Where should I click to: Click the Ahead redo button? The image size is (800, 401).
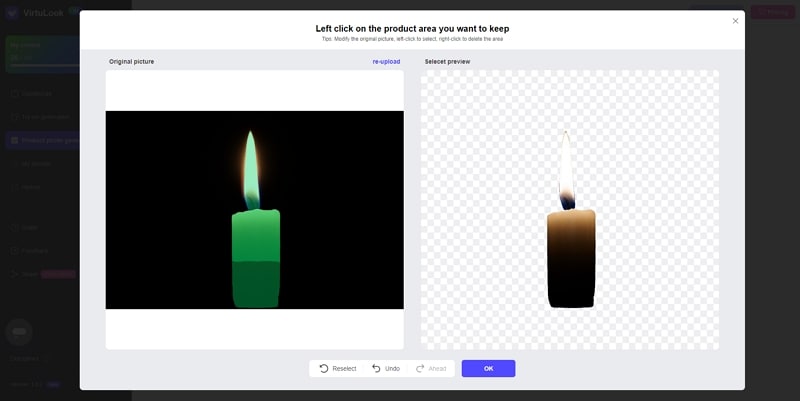click(x=431, y=368)
